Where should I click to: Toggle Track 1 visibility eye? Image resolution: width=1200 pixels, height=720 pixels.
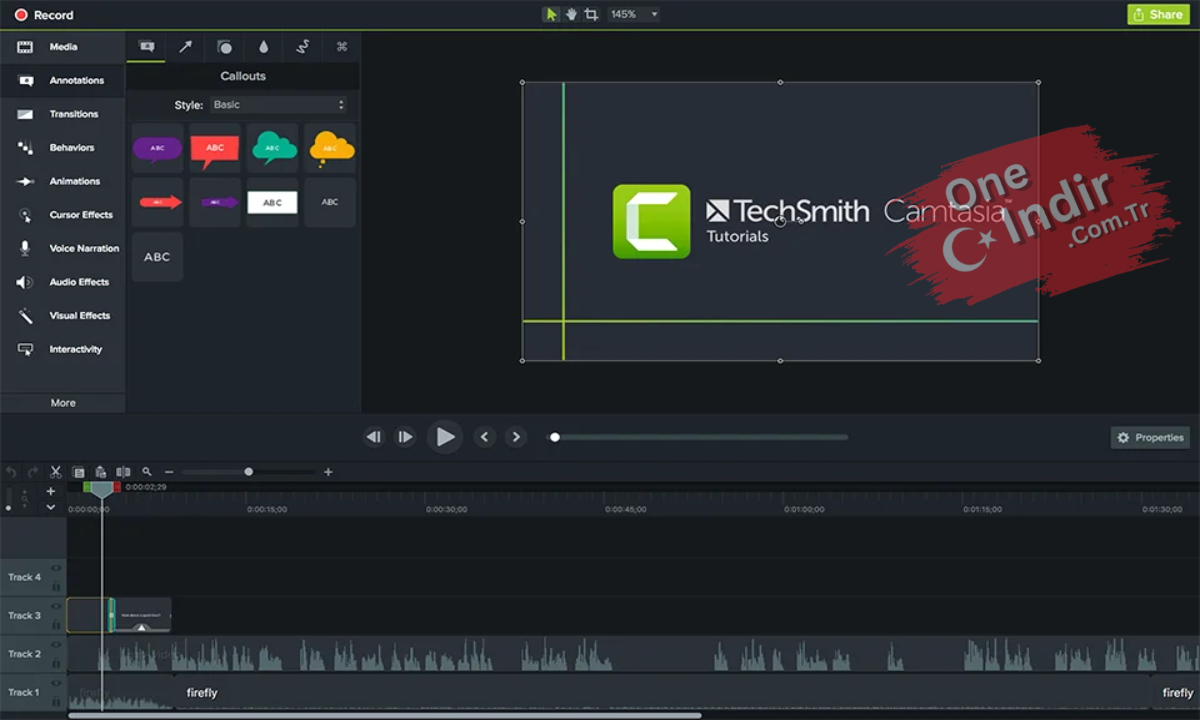(x=56, y=684)
